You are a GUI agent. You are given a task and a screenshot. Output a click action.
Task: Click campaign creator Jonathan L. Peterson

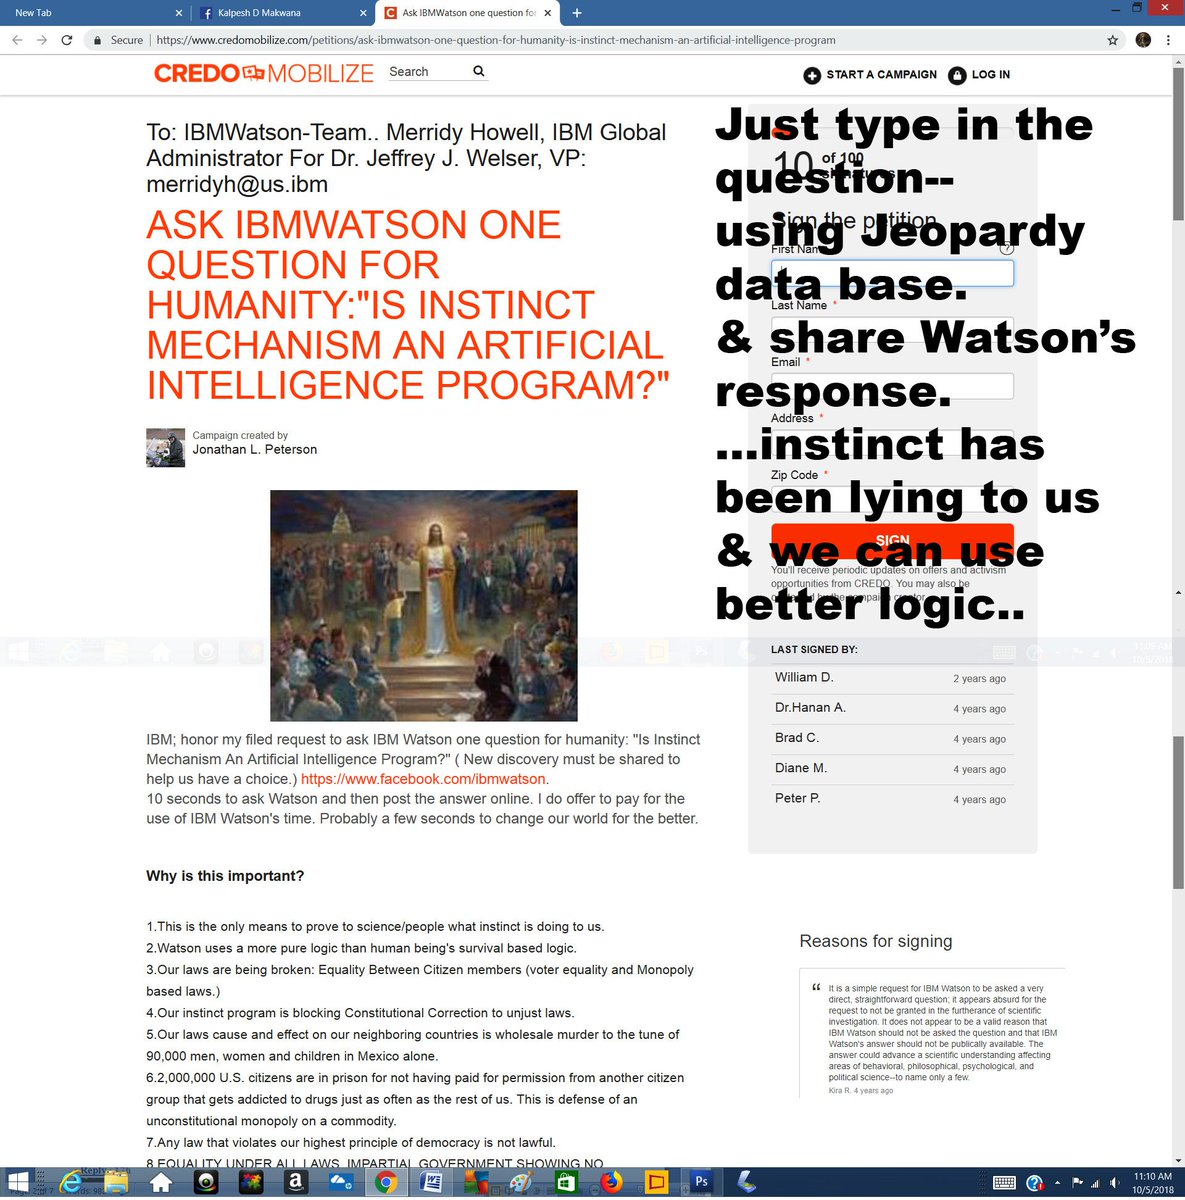click(x=255, y=449)
